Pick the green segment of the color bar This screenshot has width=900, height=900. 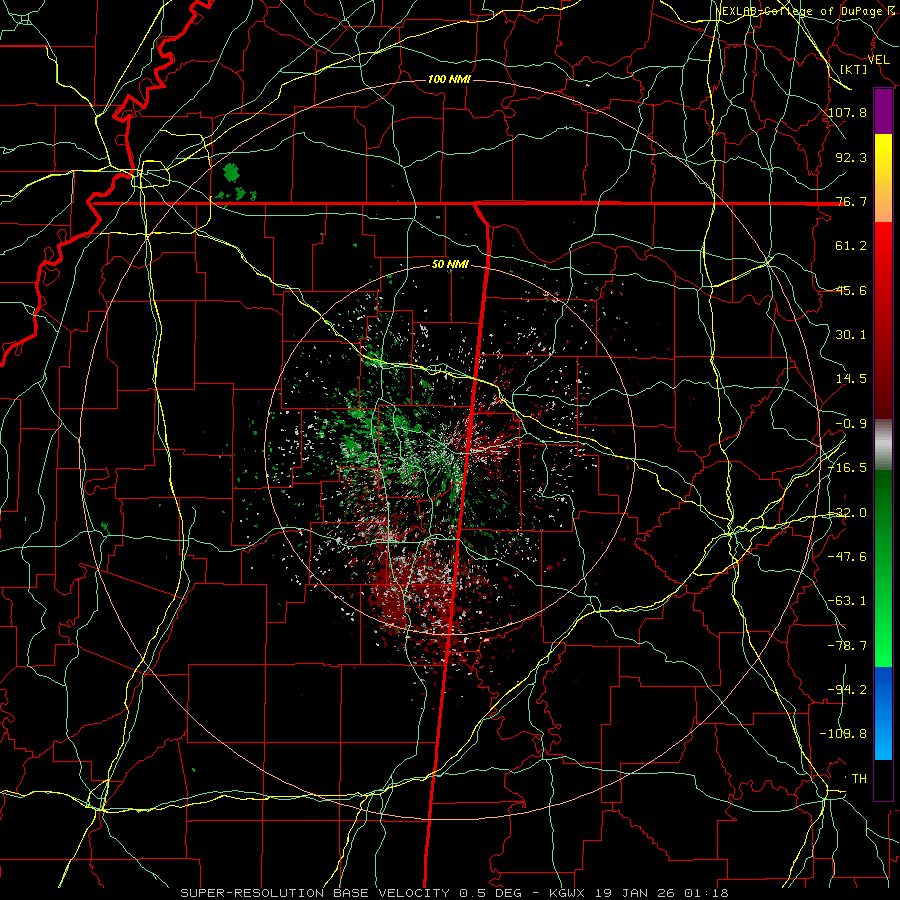click(883, 568)
